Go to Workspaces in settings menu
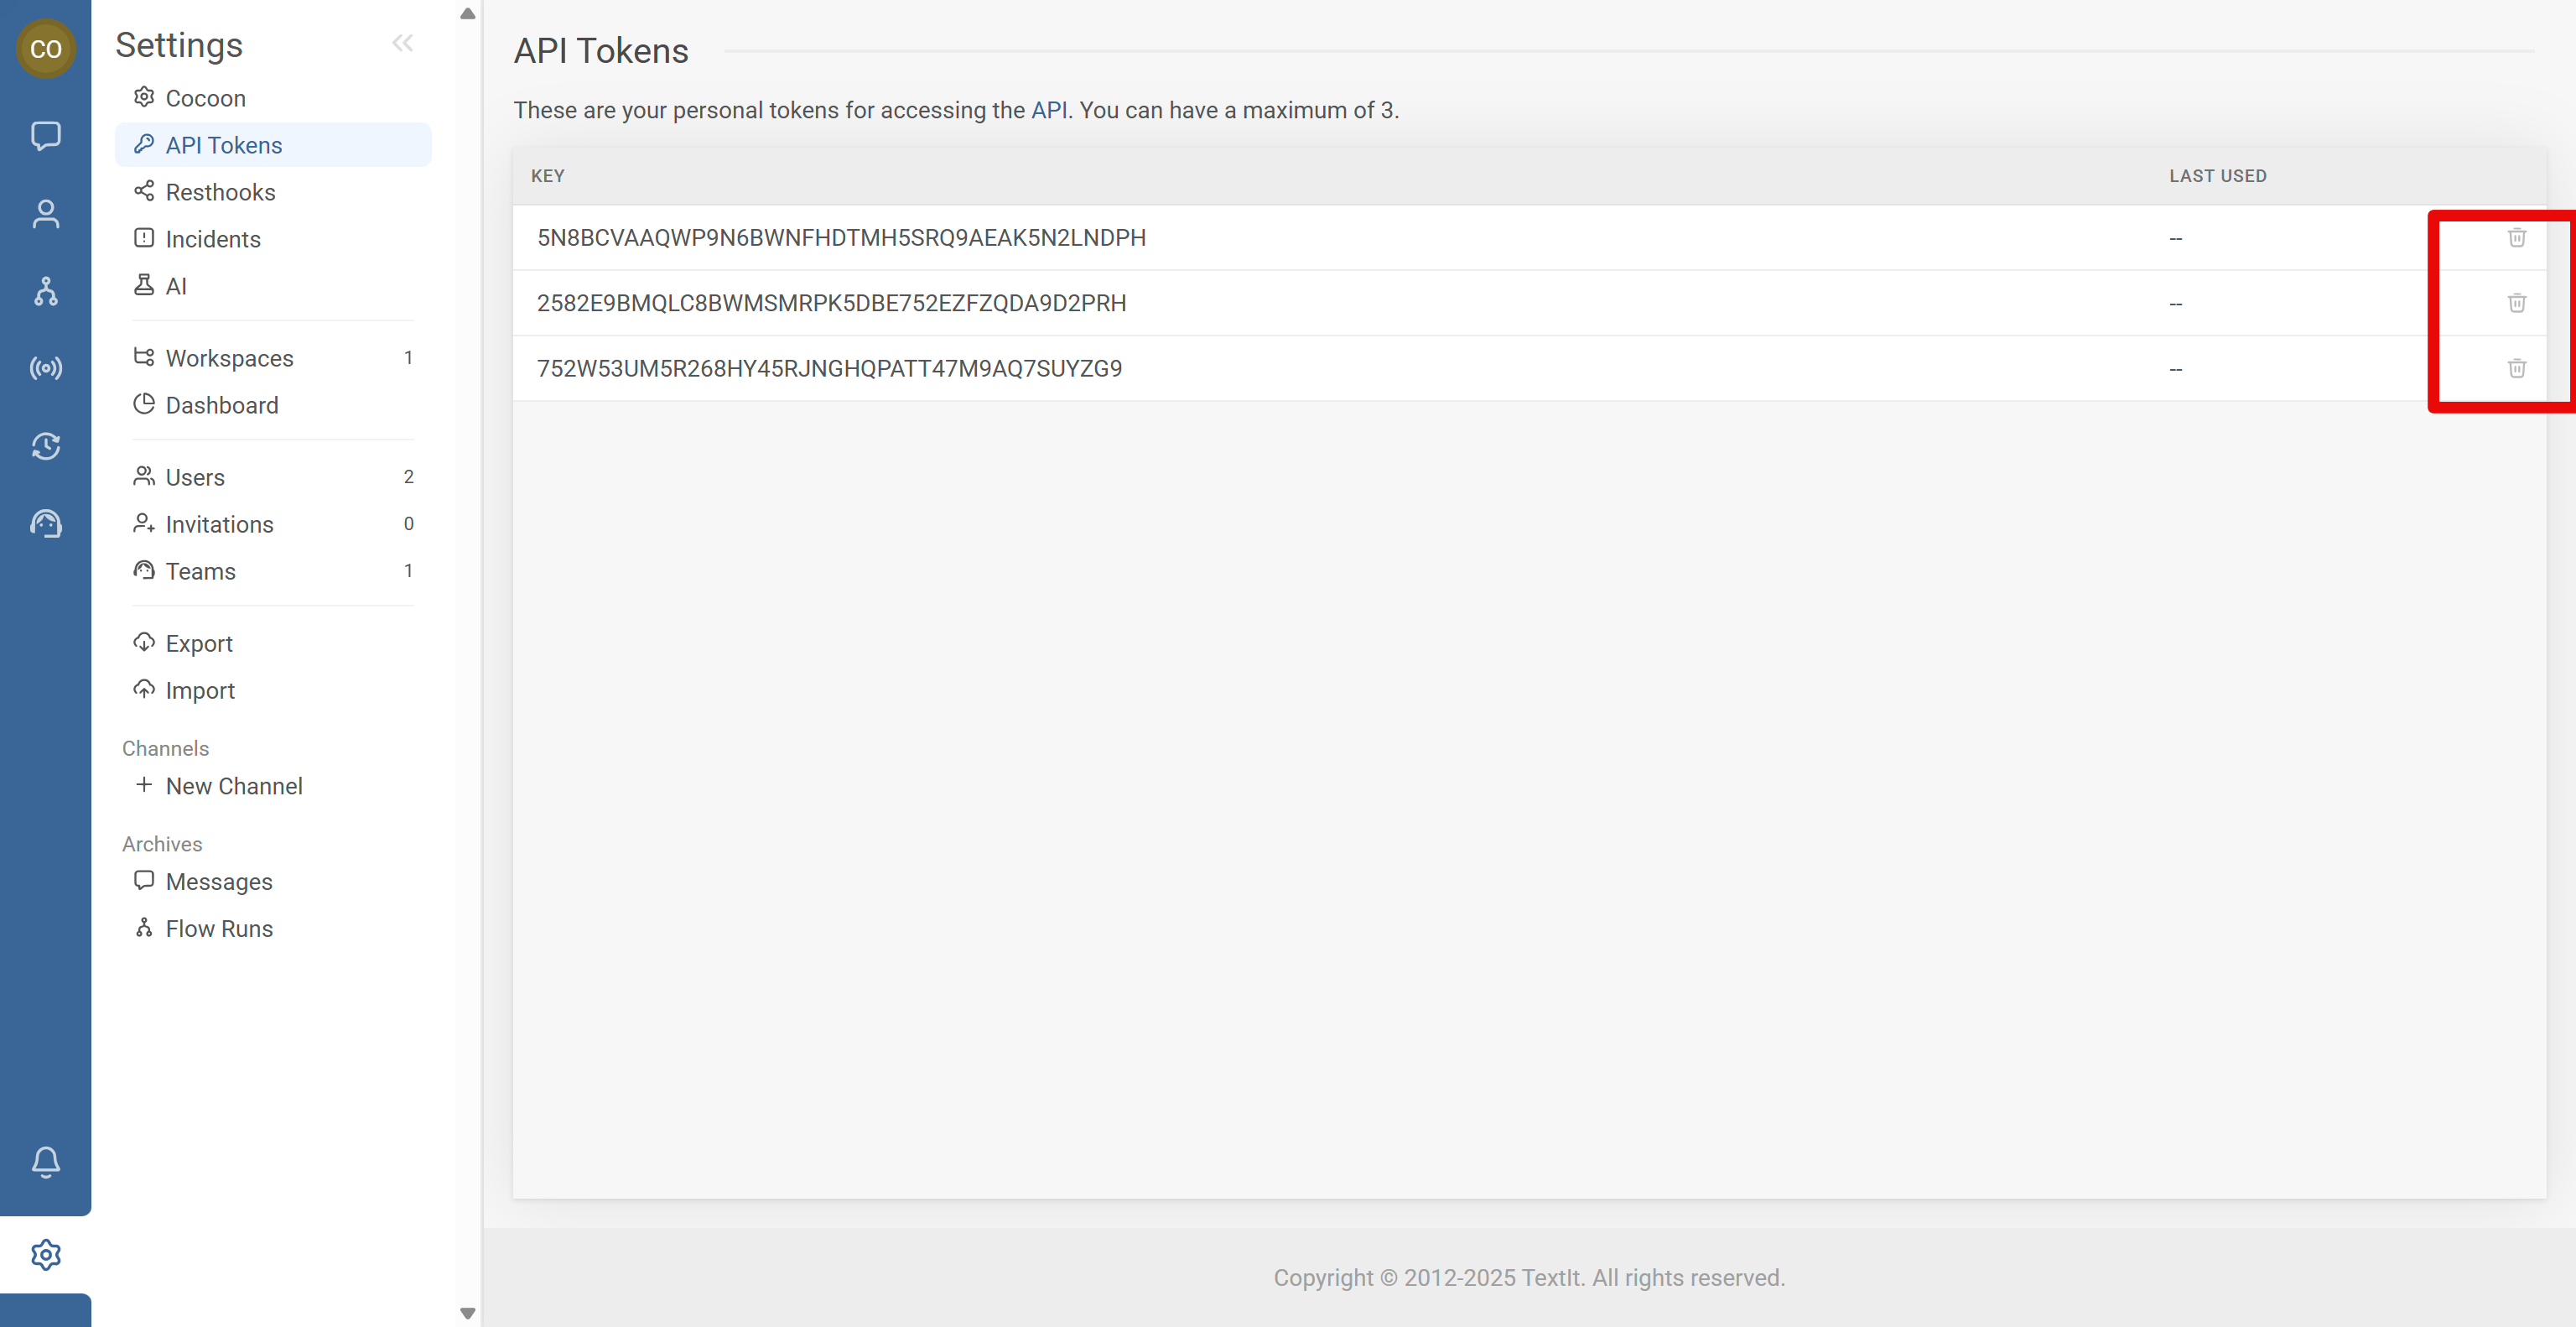 coord(229,358)
